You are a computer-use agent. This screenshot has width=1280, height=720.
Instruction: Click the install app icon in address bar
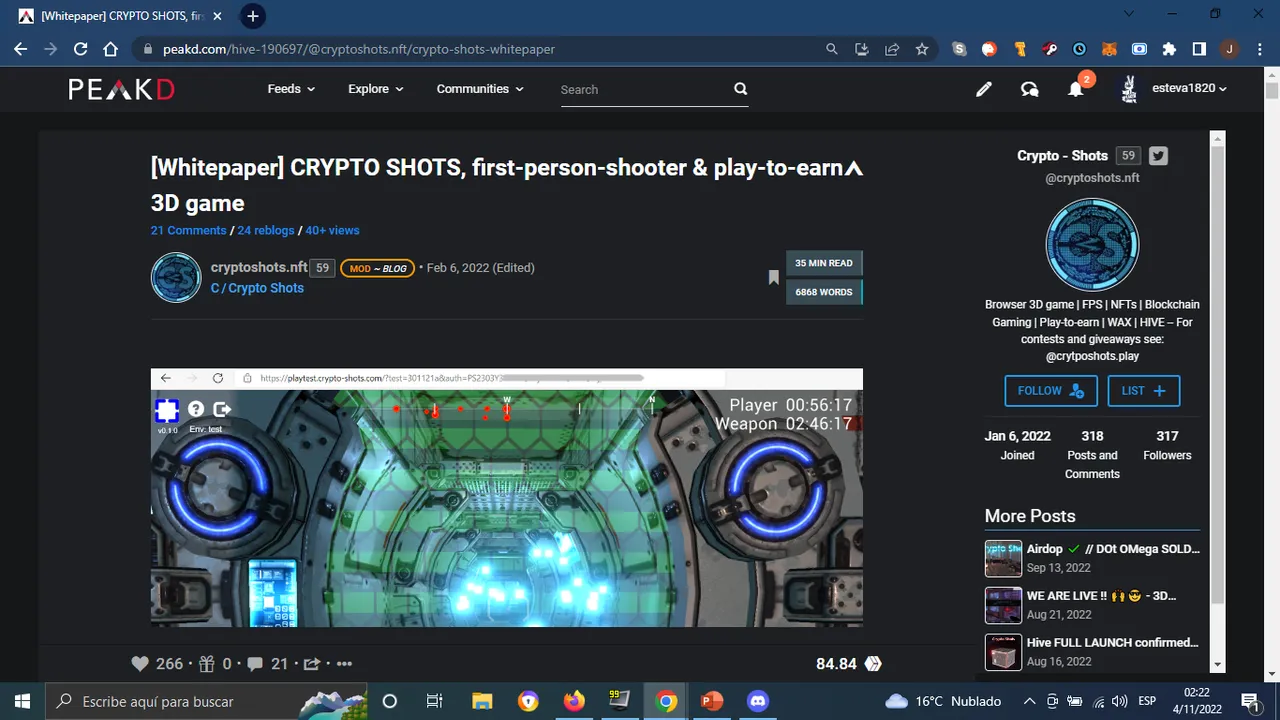pyautogui.click(x=862, y=48)
